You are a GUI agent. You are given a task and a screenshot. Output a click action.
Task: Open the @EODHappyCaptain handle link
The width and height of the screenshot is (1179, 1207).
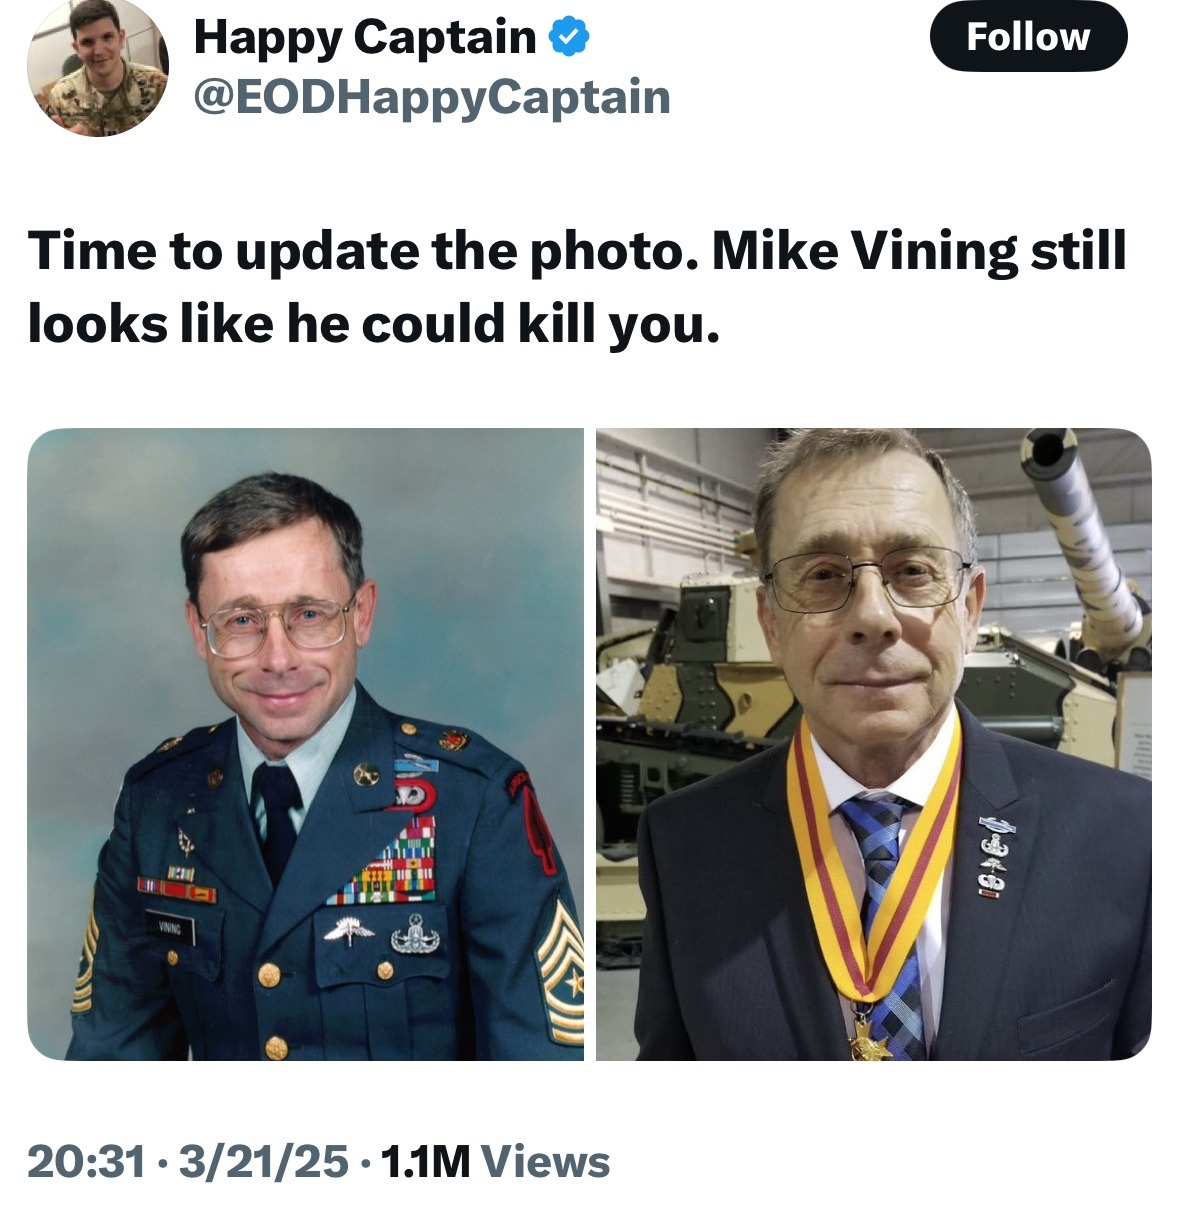(x=431, y=97)
